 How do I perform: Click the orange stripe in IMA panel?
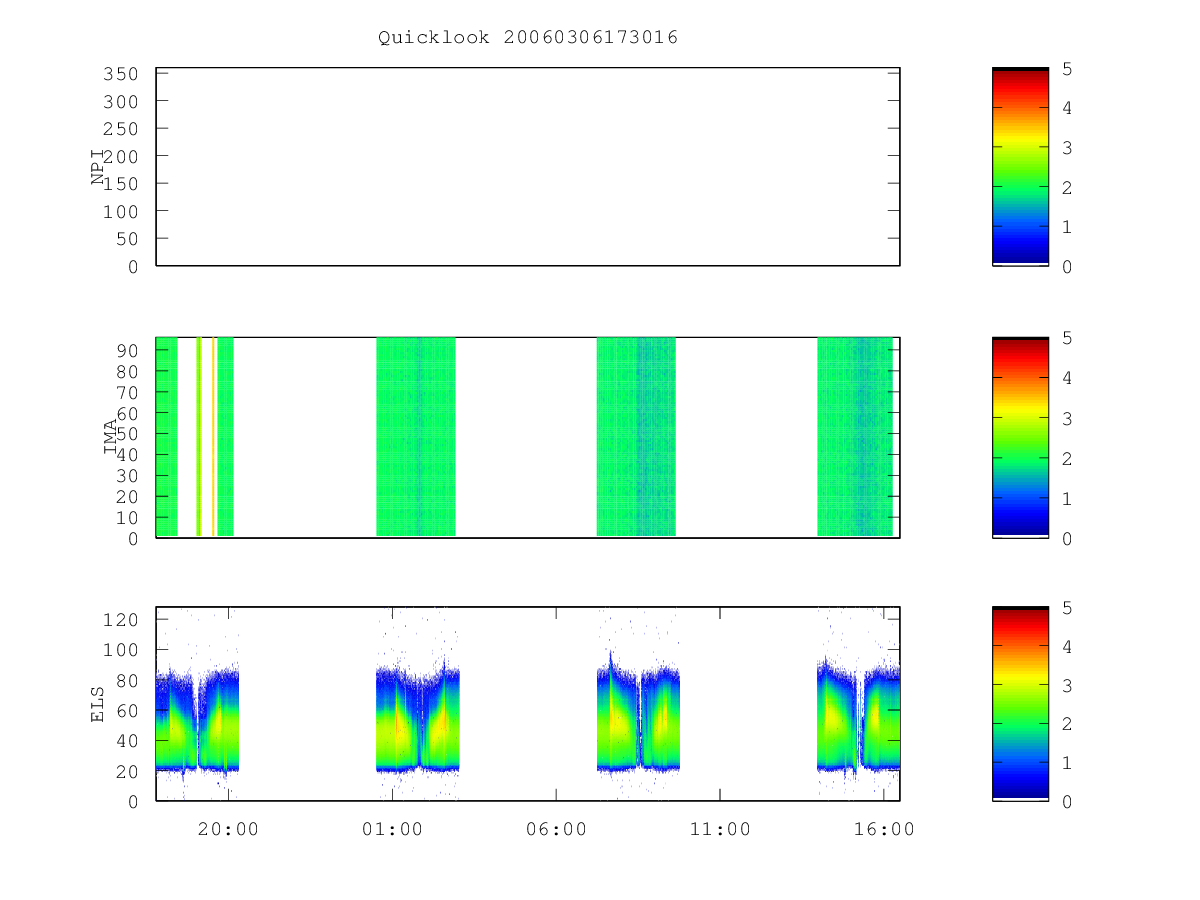point(213,437)
